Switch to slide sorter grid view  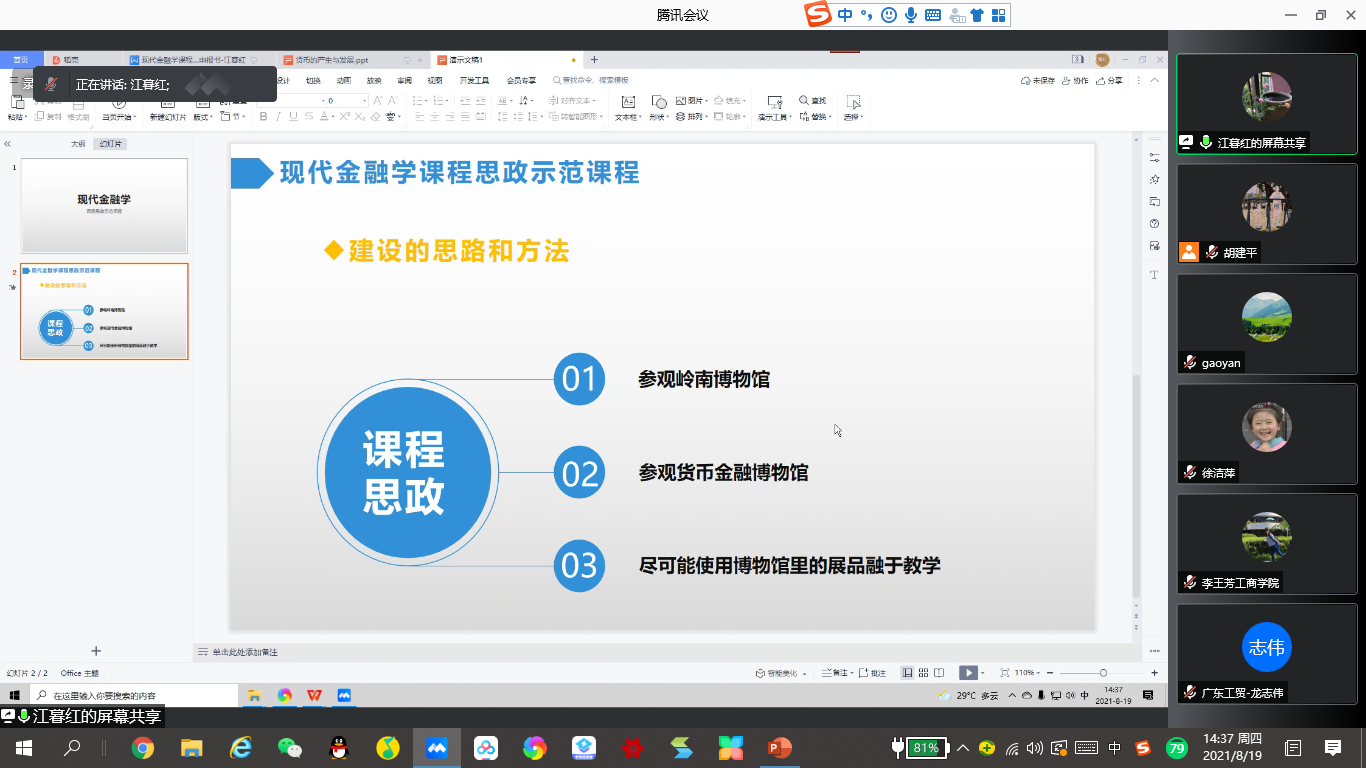point(924,673)
